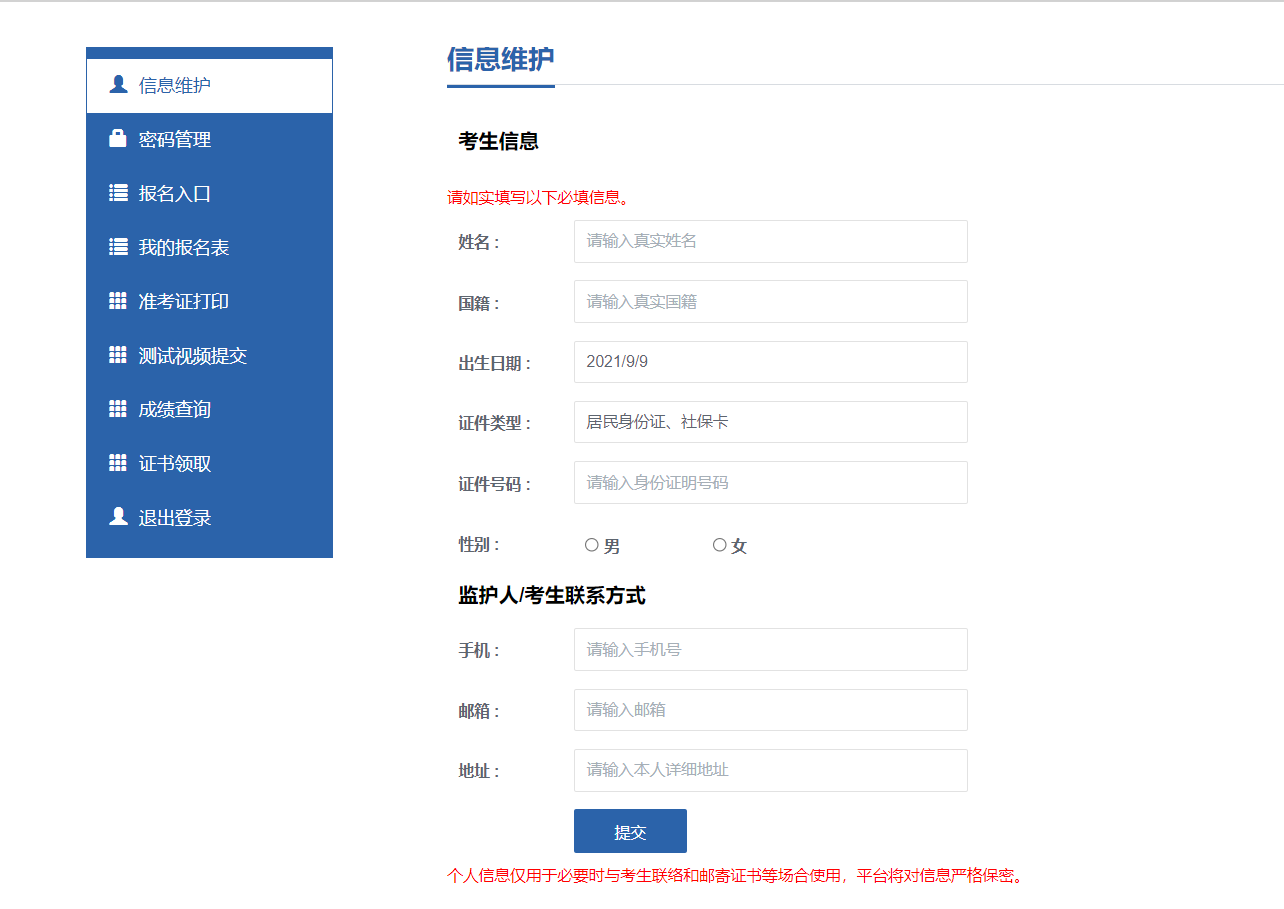
Task: Click the grid icon beside 成绩查询
Action: (x=118, y=409)
